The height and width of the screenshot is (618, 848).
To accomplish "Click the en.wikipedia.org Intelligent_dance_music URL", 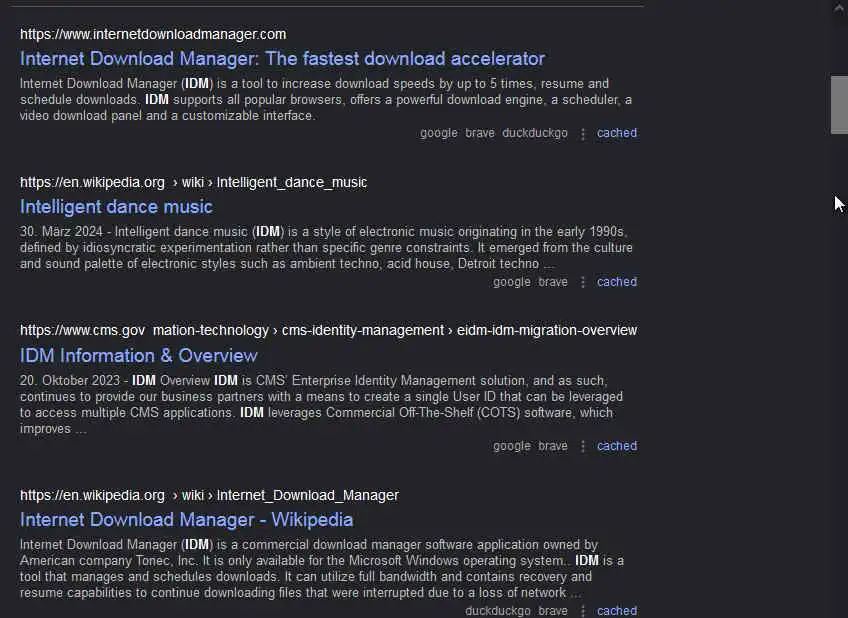I will click(194, 182).
